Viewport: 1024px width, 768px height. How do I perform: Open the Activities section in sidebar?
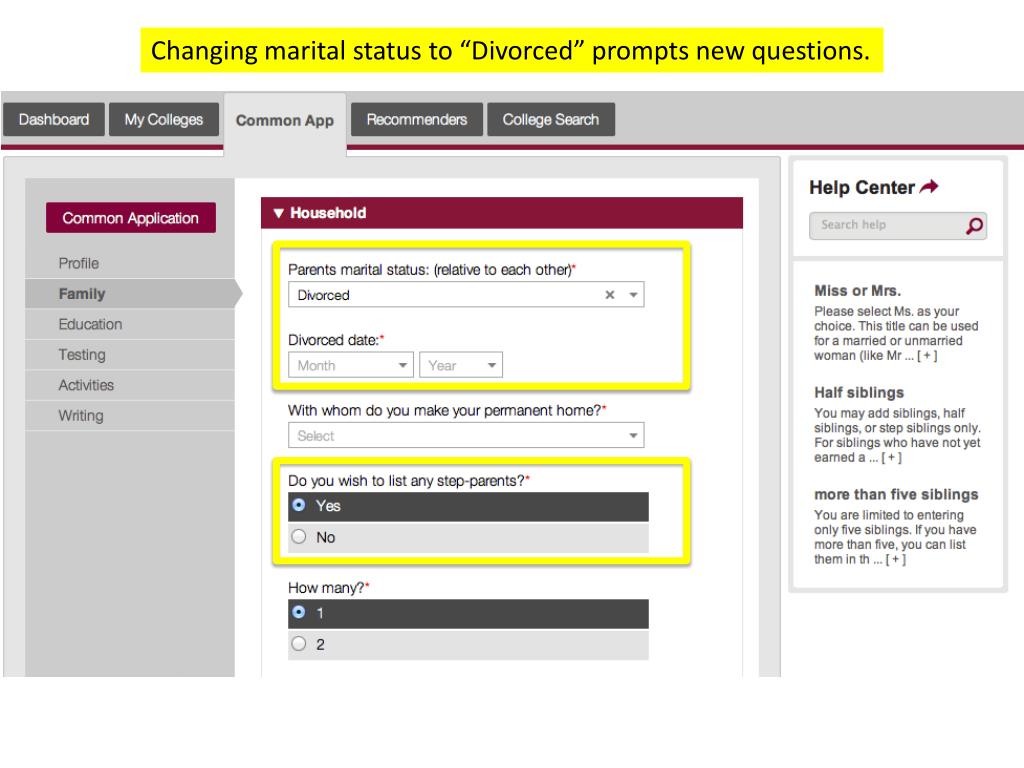(x=130, y=385)
